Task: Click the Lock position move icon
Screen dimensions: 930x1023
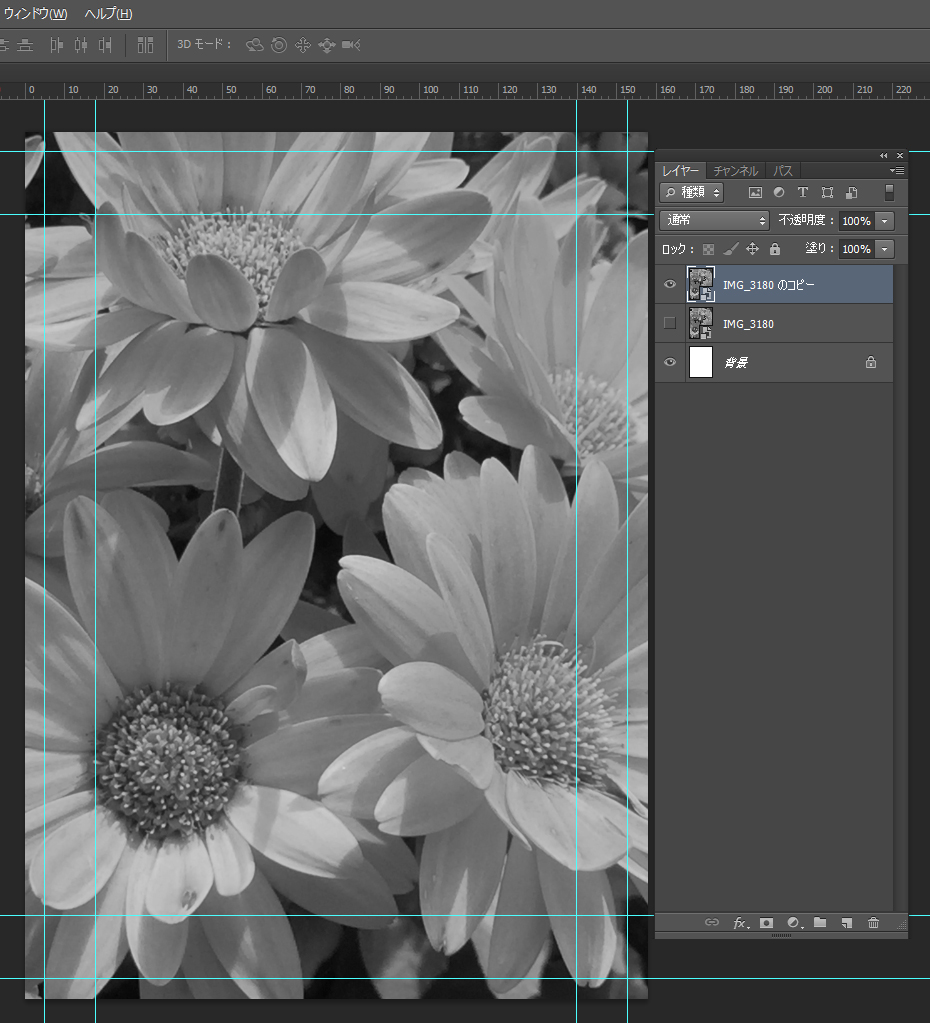Action: click(752, 249)
